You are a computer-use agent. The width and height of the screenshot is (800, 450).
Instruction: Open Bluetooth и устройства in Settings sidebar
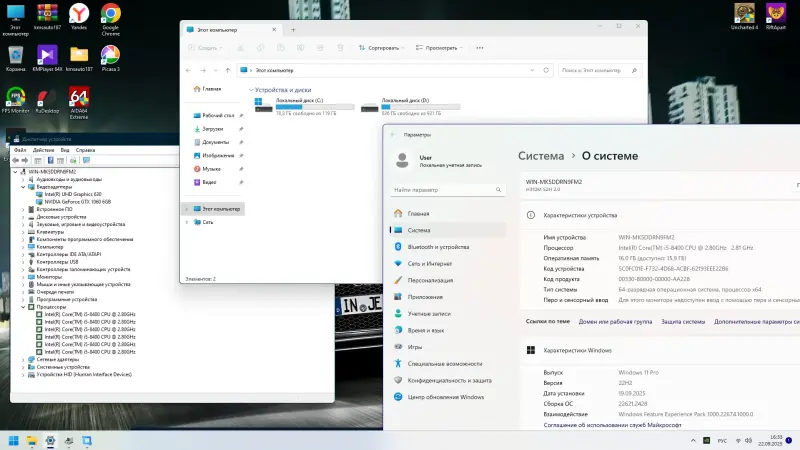coord(438,246)
